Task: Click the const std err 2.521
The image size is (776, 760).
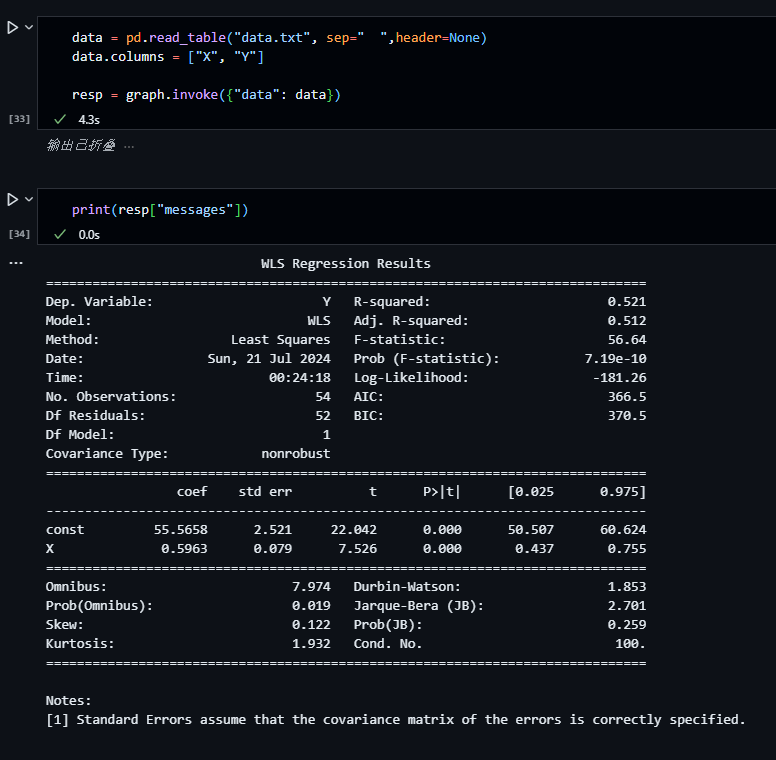Action: [x=273, y=530]
